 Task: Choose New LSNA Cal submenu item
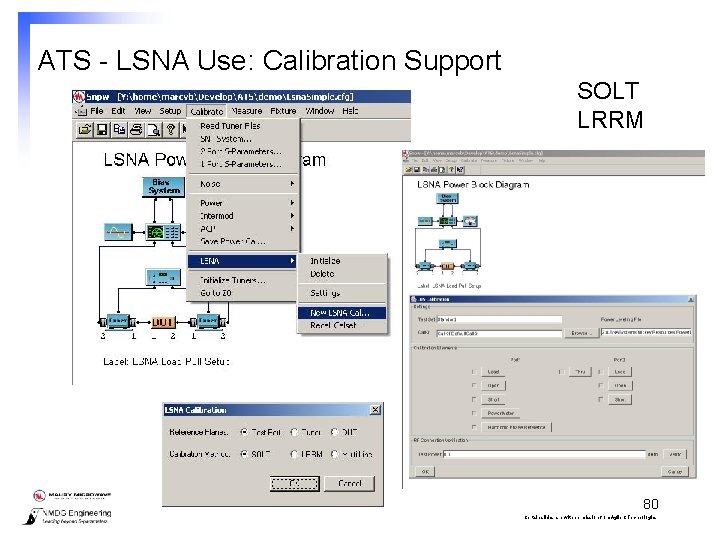click(x=342, y=313)
